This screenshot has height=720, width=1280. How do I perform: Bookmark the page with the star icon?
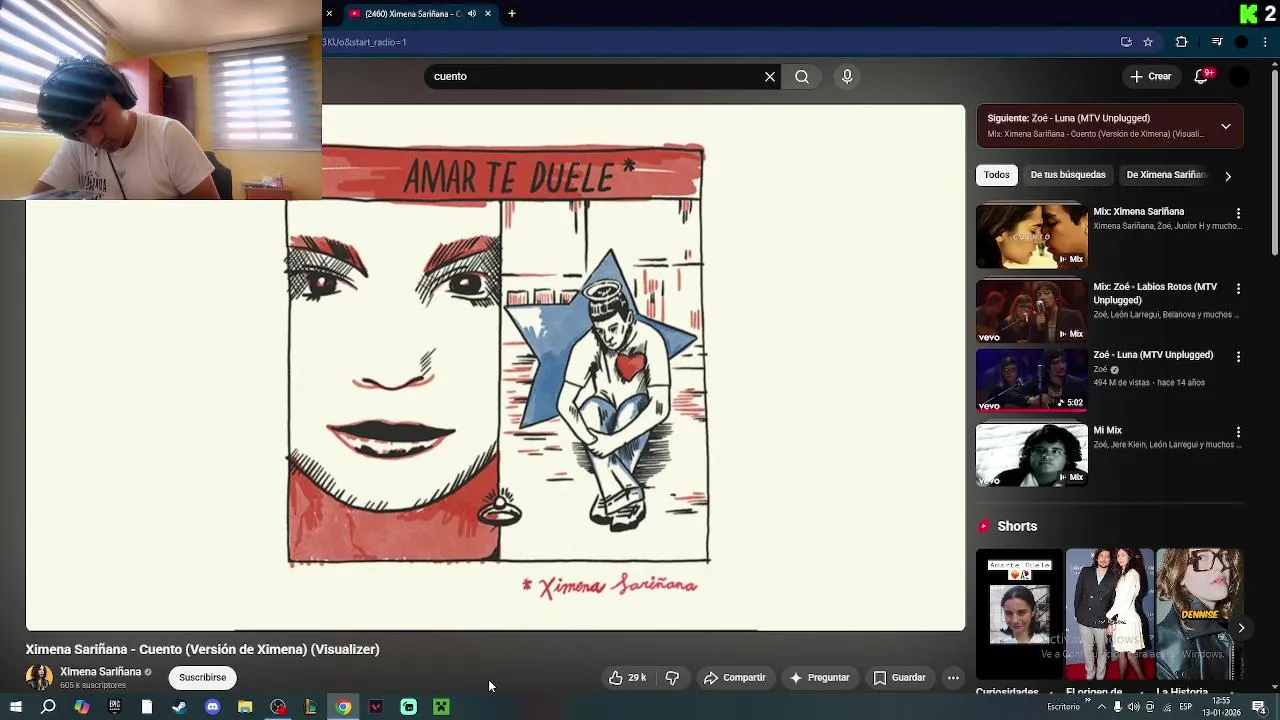(1148, 42)
